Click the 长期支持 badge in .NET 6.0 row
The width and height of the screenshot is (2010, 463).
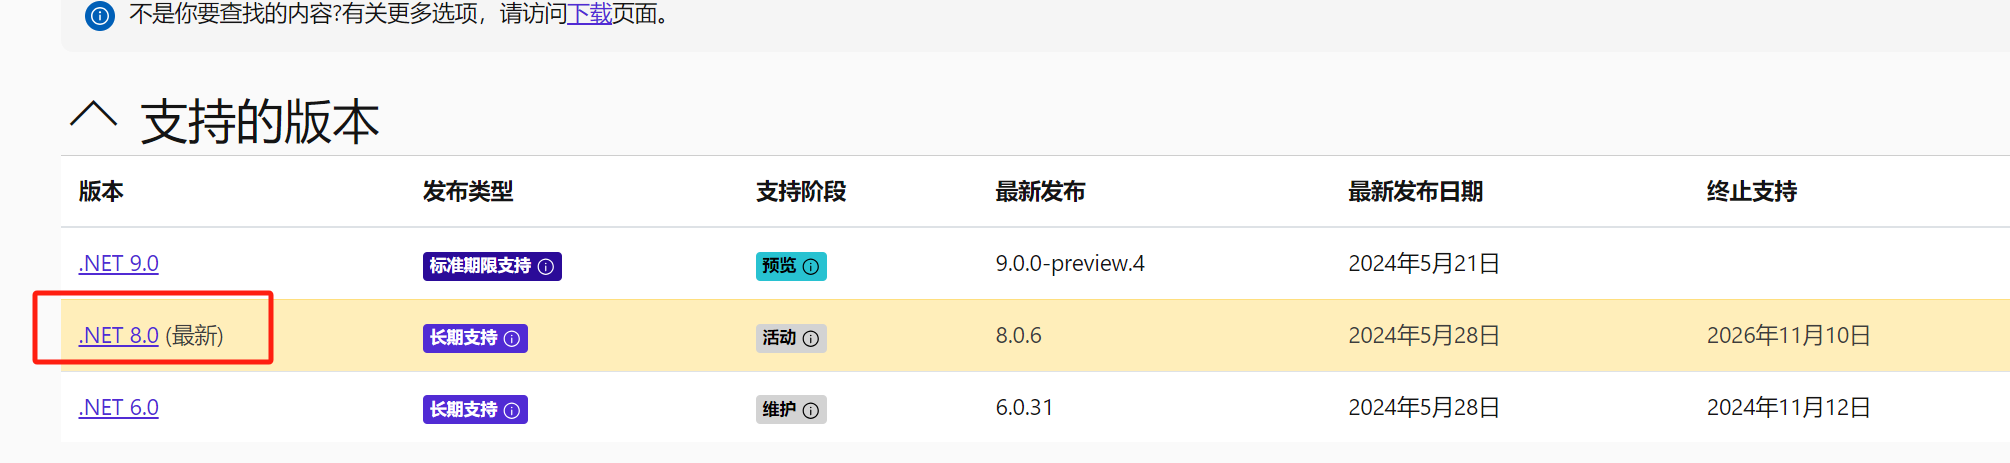coord(475,410)
